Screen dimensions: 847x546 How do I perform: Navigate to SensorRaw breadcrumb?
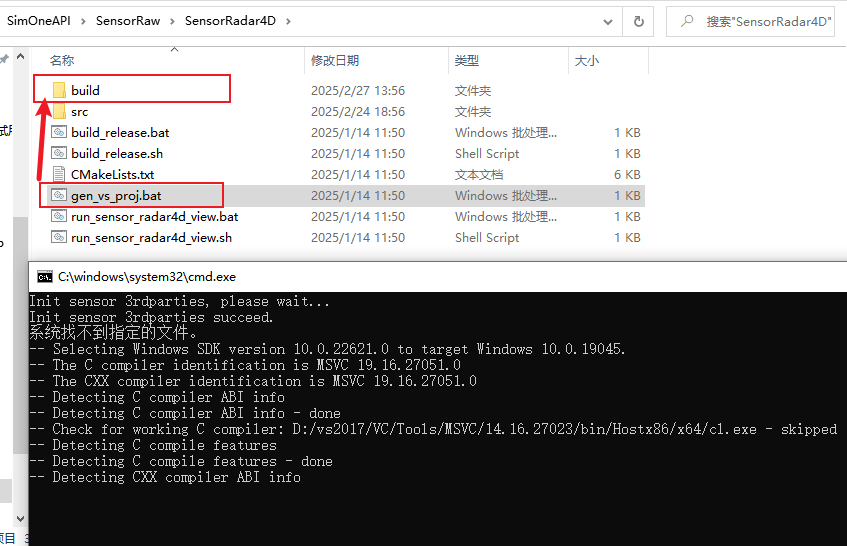[128, 21]
